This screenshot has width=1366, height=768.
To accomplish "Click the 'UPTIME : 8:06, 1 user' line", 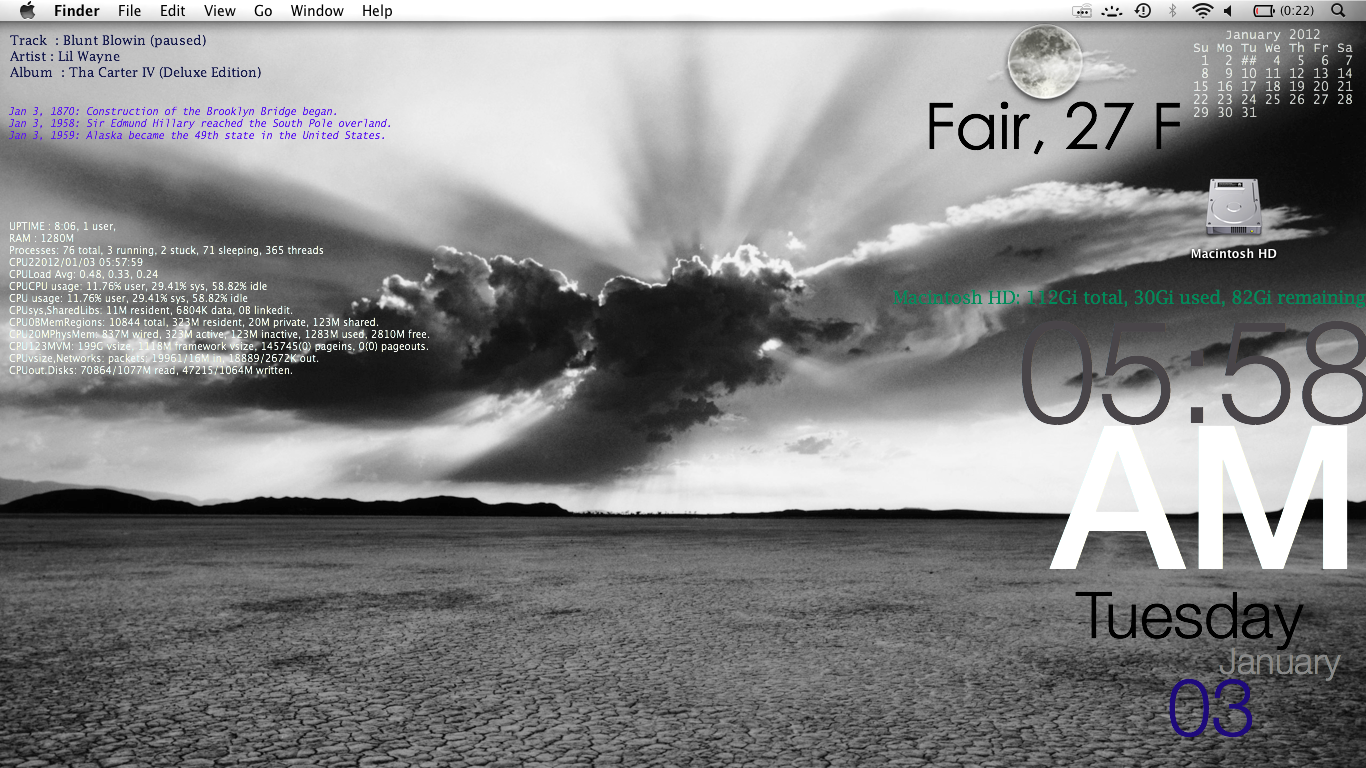I will click(x=62, y=227).
